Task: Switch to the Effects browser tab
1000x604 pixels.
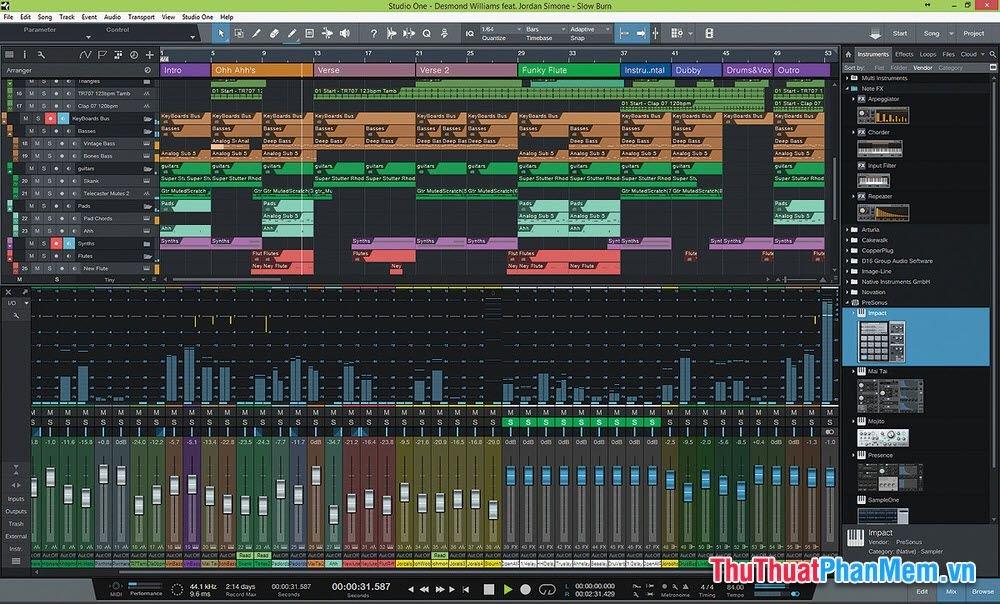Action: click(904, 54)
